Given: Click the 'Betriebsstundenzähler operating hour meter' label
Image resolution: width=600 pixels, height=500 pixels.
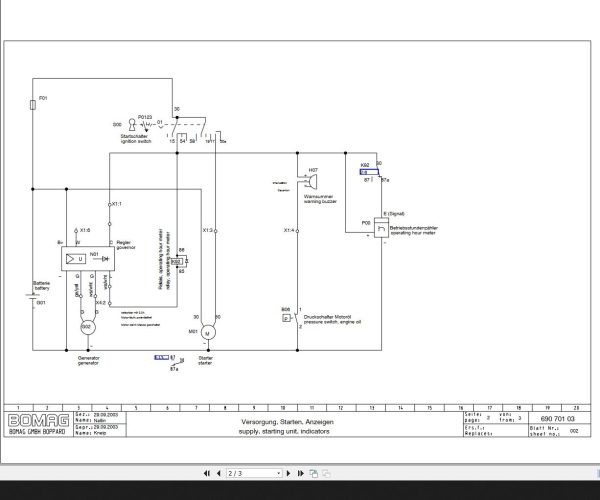Looking at the screenshot, I should pyautogui.click(x=414, y=230).
